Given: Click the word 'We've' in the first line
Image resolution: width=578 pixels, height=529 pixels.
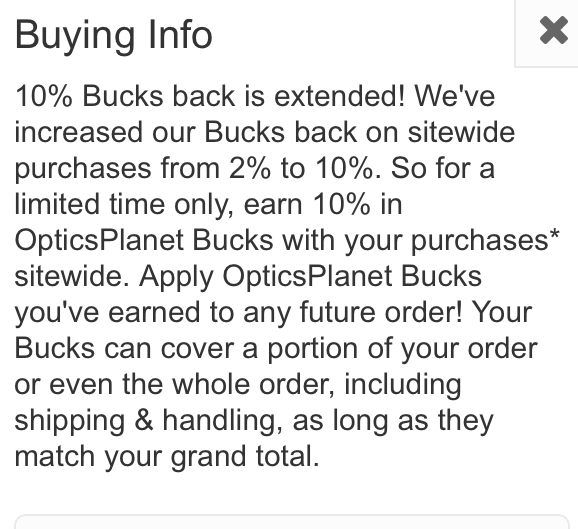Looking at the screenshot, I should tap(455, 96).
